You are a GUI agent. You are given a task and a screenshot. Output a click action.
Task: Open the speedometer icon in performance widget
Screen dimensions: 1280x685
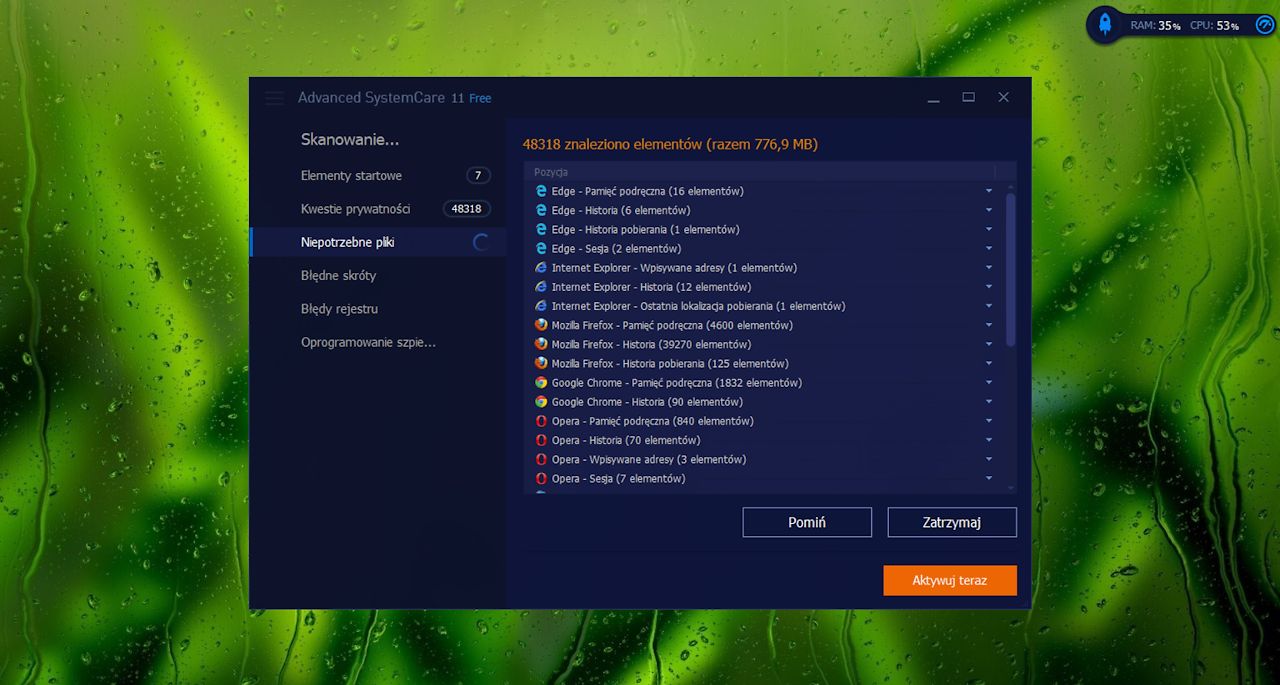(1264, 25)
